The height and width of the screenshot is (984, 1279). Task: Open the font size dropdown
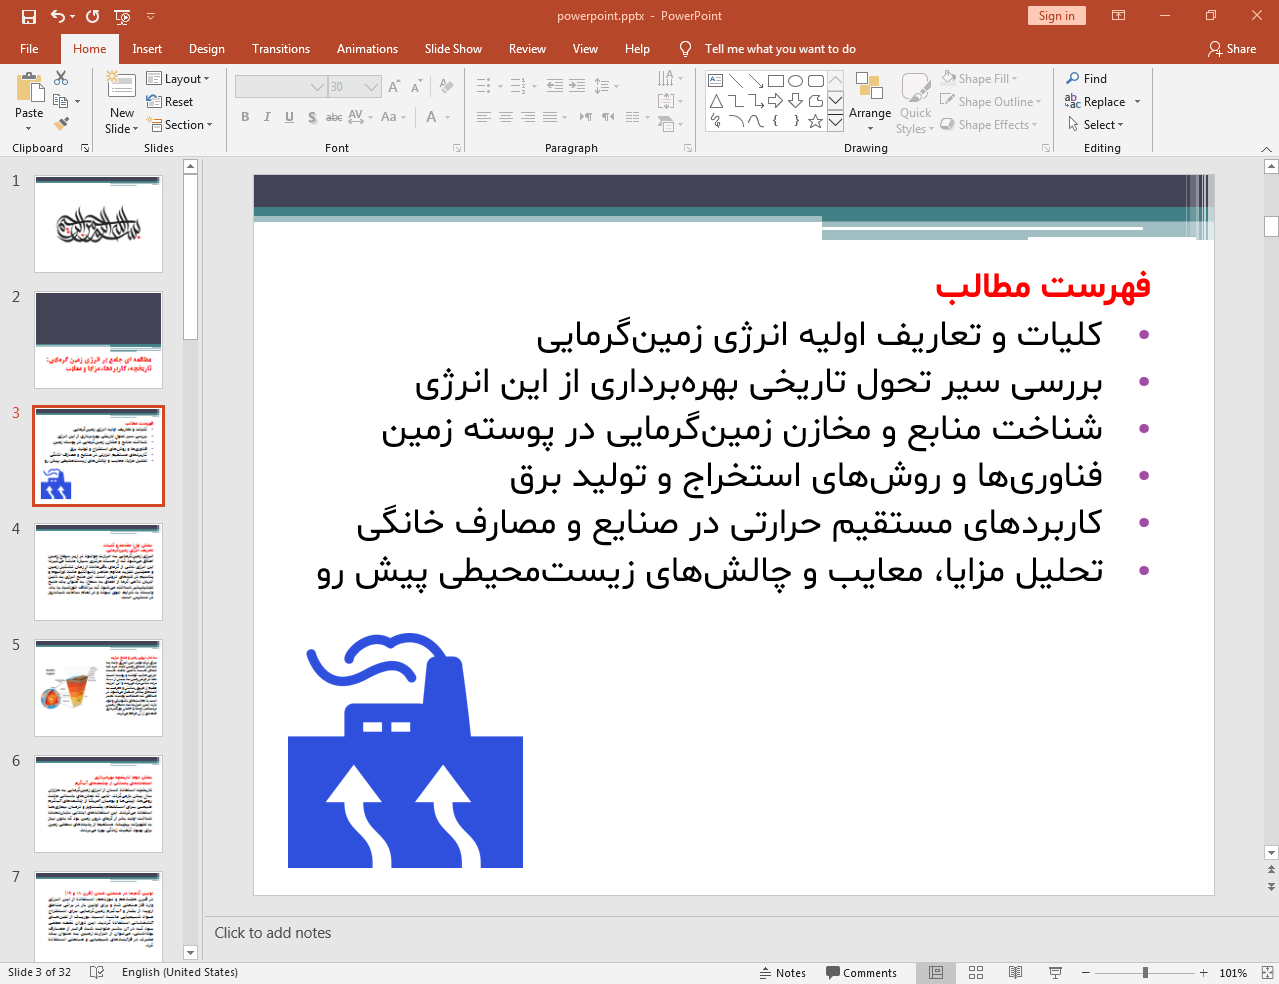pos(372,87)
